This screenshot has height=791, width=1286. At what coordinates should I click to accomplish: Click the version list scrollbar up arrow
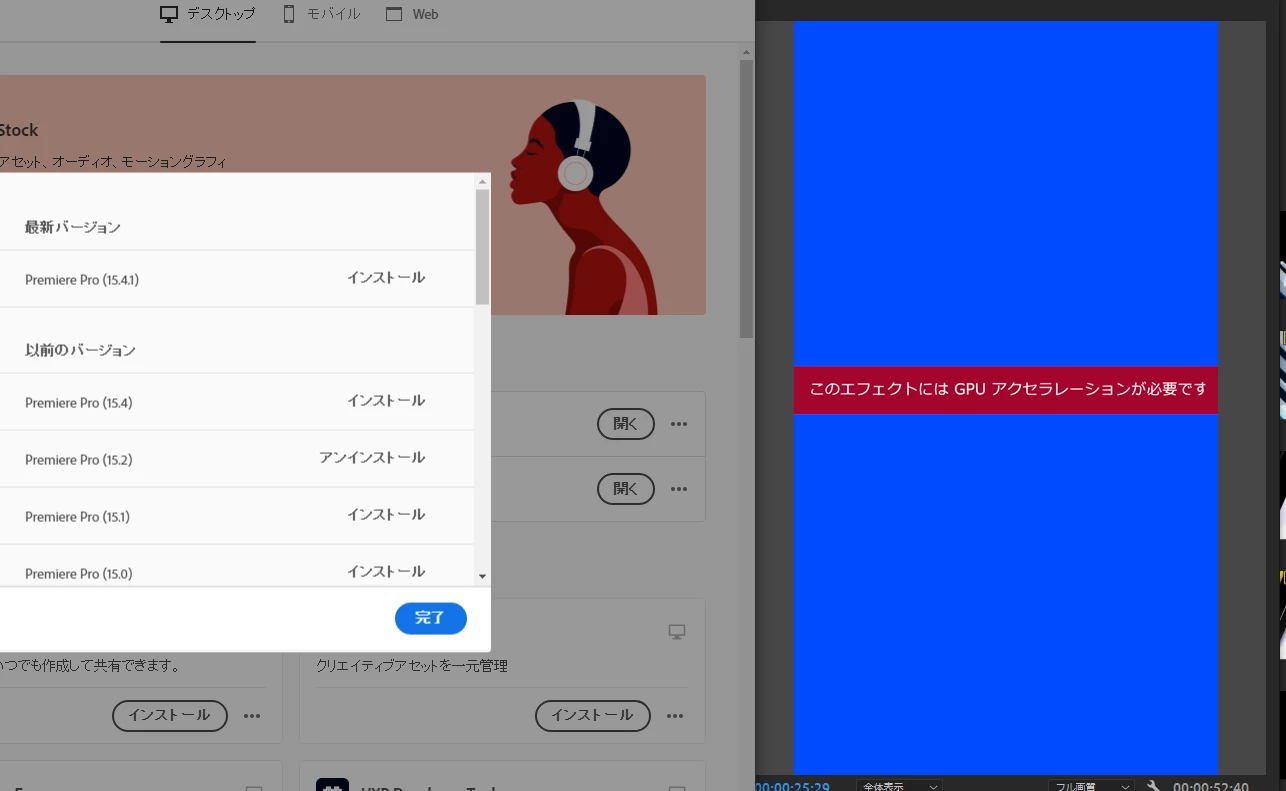pyautogui.click(x=482, y=182)
